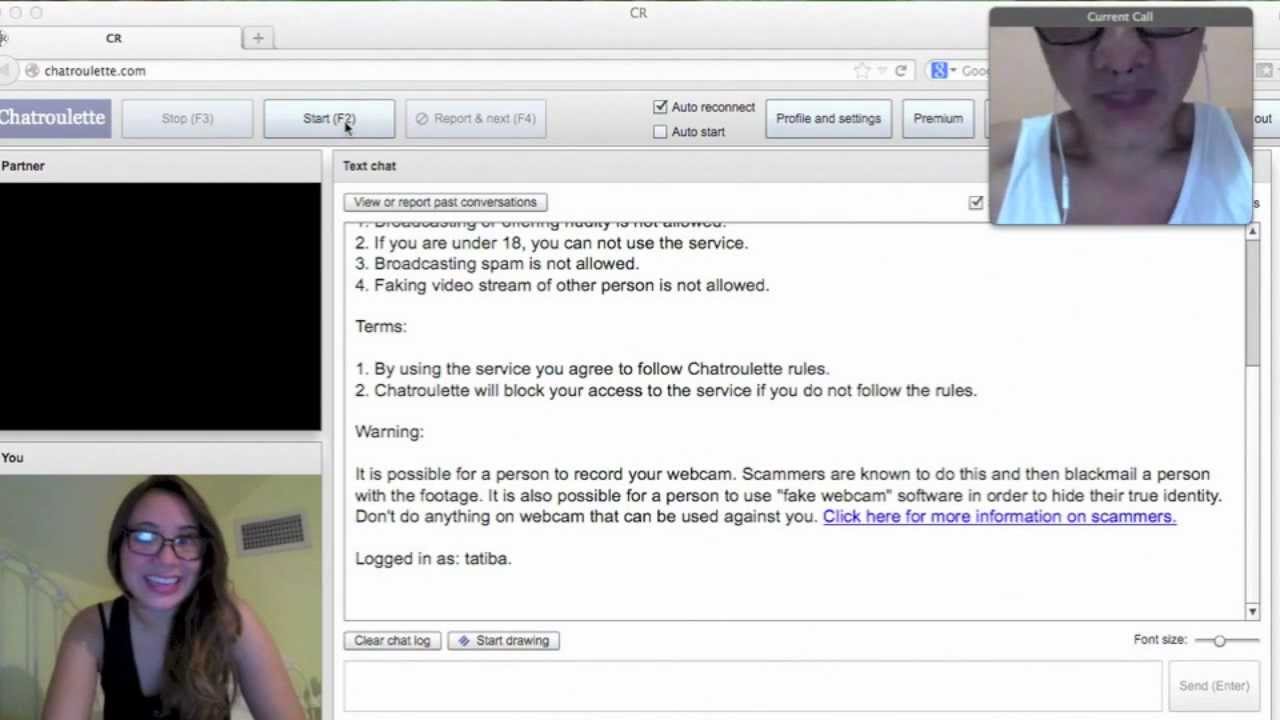Click Clear chat log button
Viewport: 1280px width, 720px height.
[x=392, y=640]
